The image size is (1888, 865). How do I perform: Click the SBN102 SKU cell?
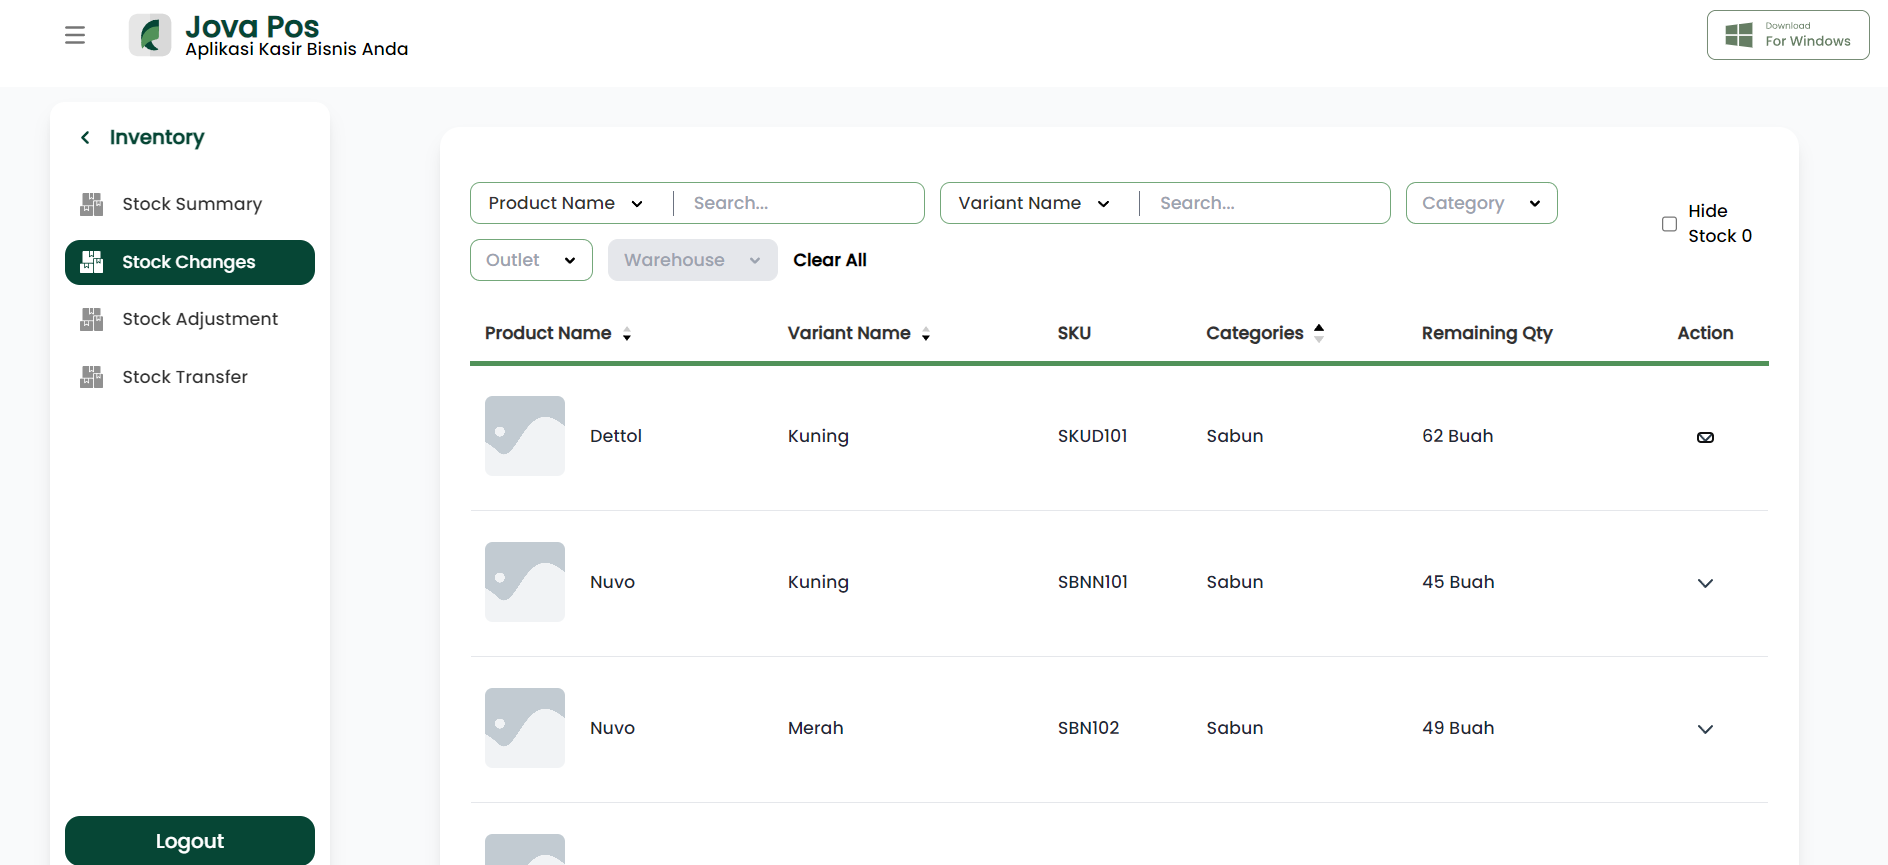(x=1089, y=728)
